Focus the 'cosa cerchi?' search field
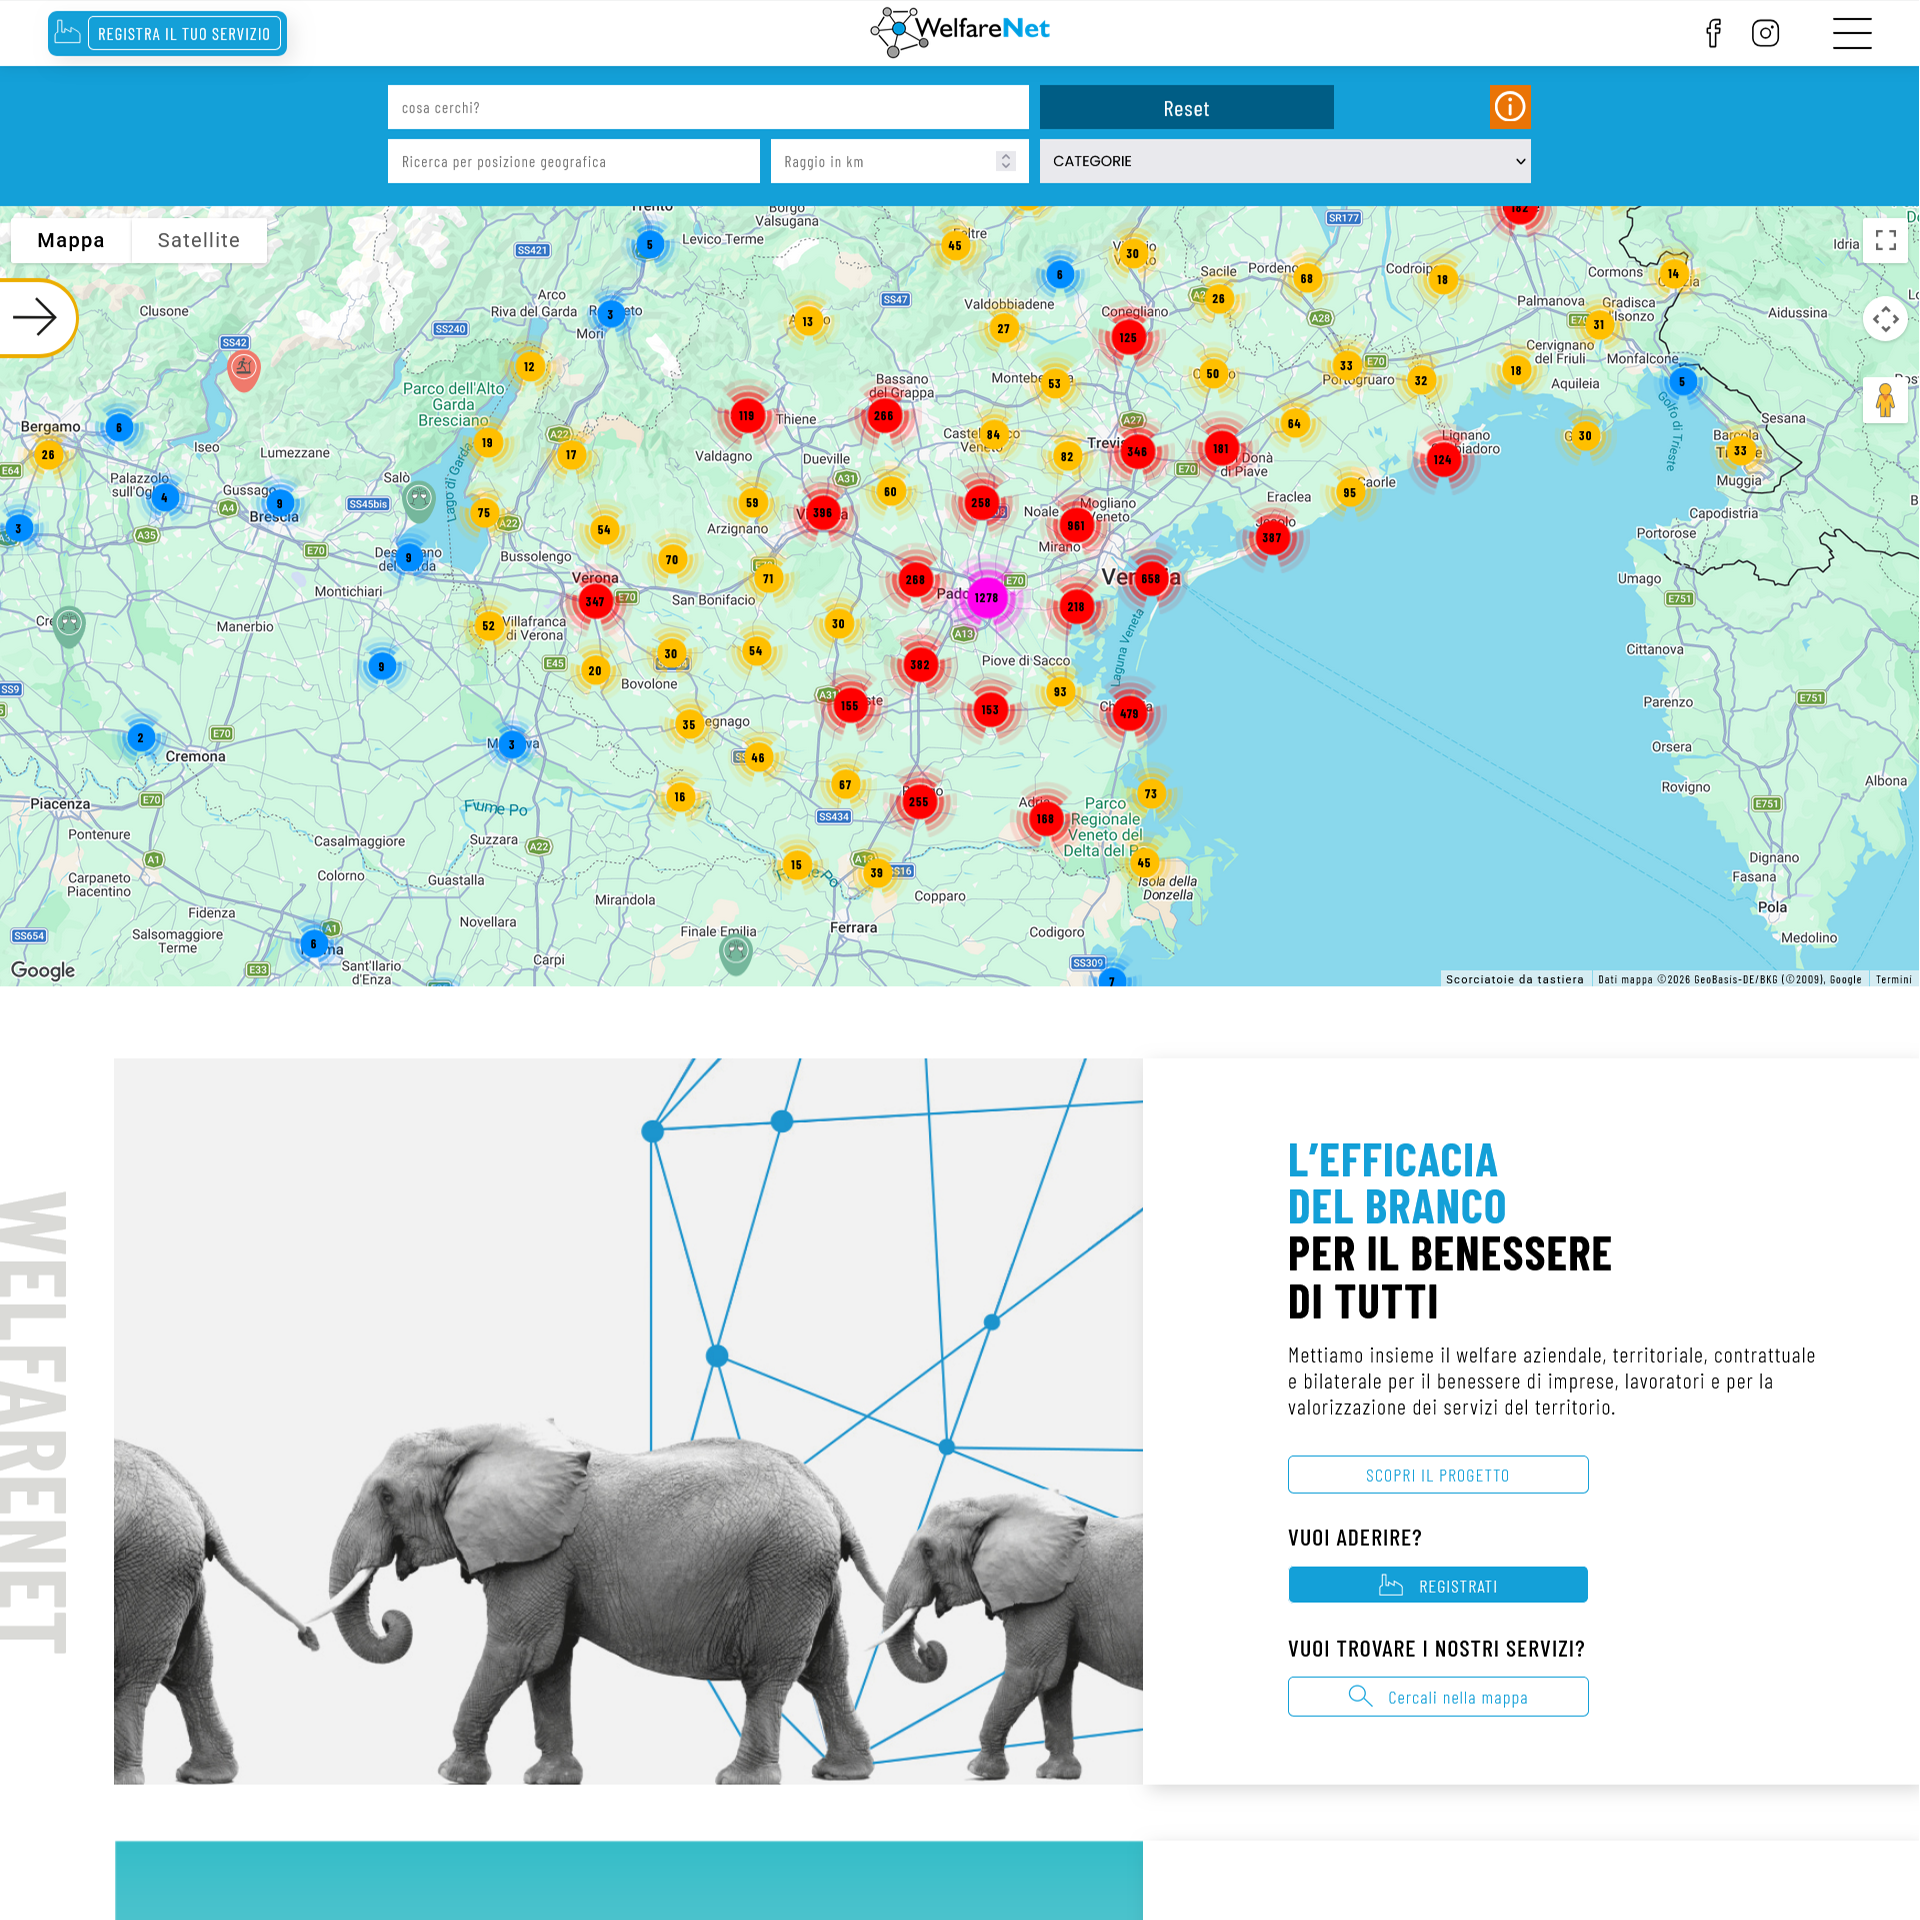This screenshot has width=1920, height=1920. (x=708, y=107)
